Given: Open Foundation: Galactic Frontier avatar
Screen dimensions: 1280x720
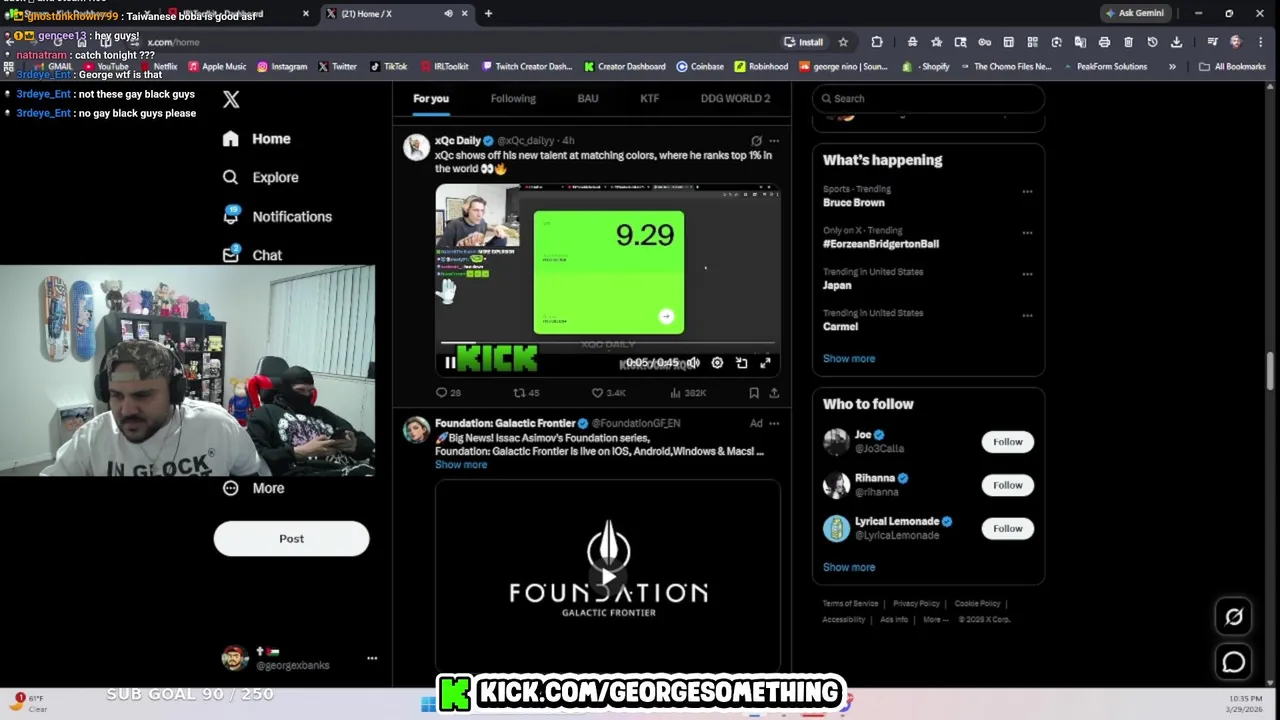Looking at the screenshot, I should point(416,430).
